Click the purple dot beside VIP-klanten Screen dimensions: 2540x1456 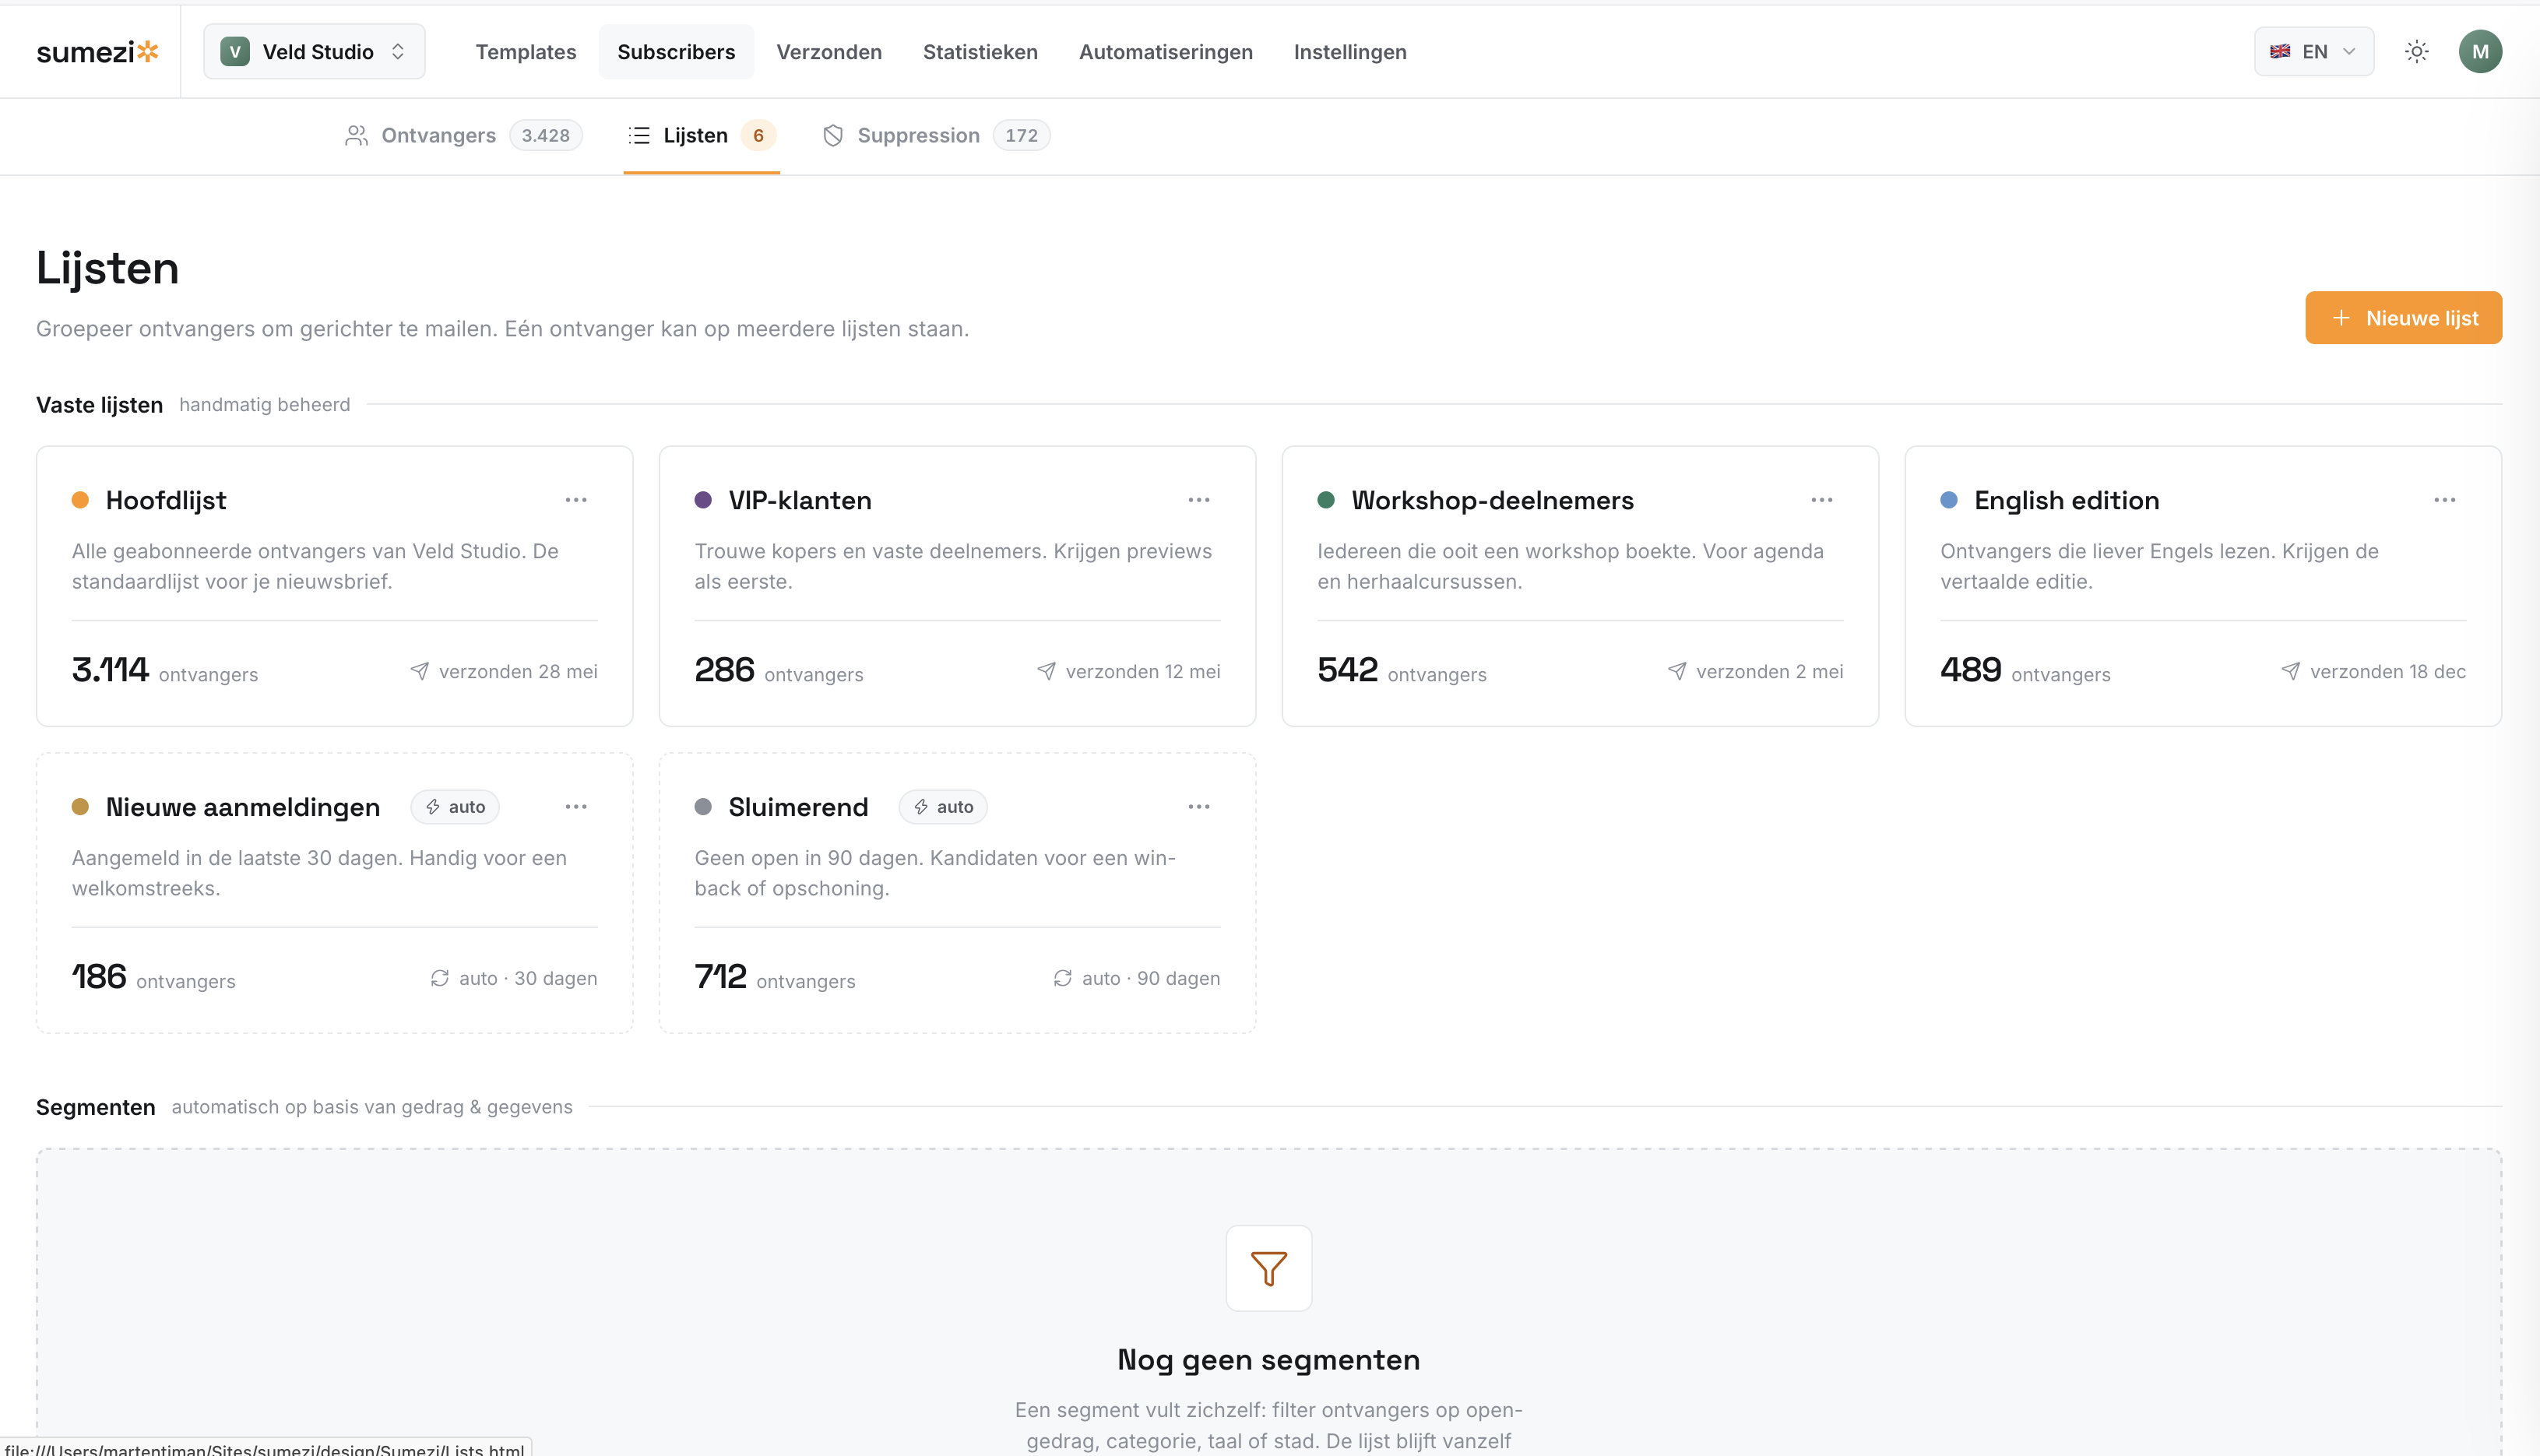click(703, 500)
